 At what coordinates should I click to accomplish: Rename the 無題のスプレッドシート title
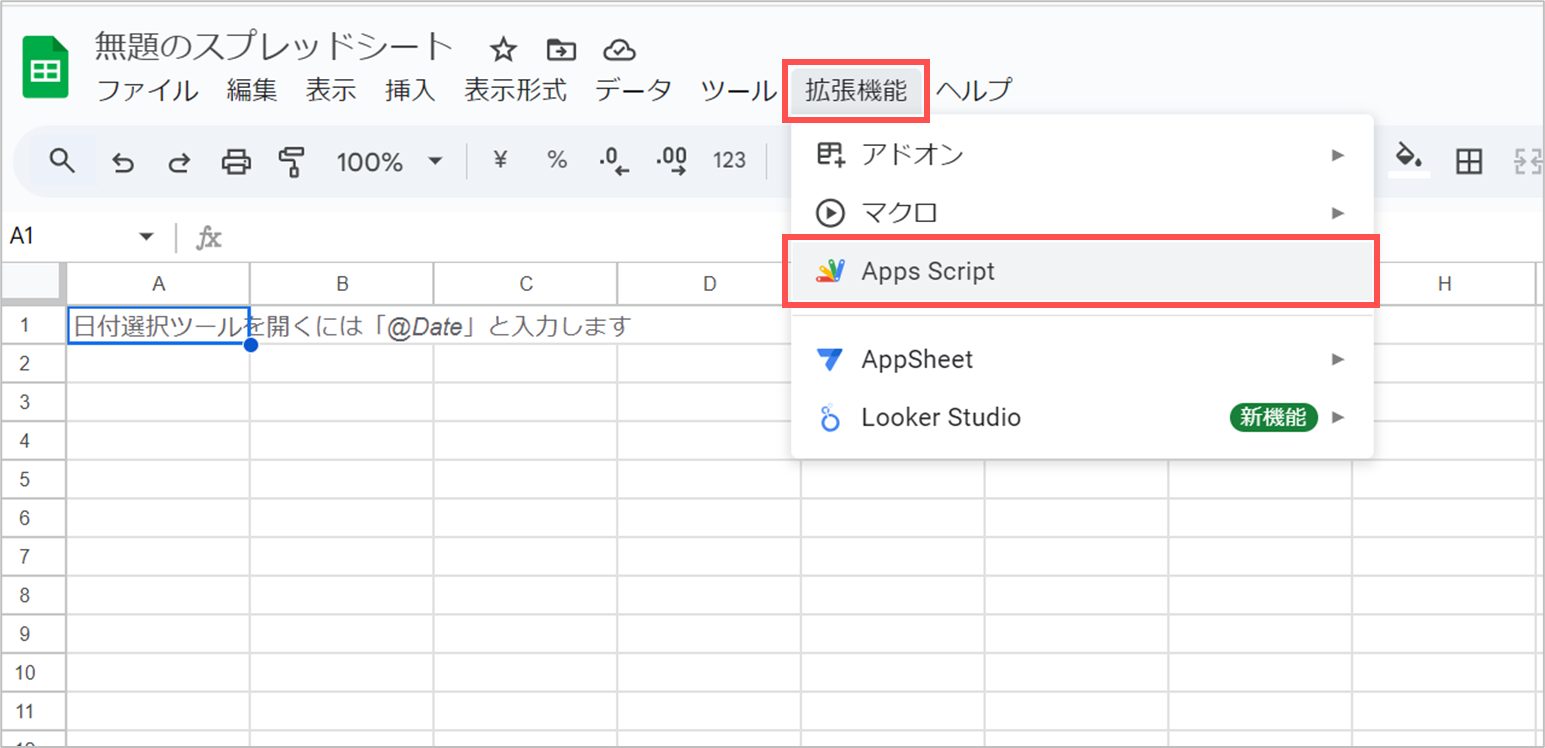click(x=274, y=47)
